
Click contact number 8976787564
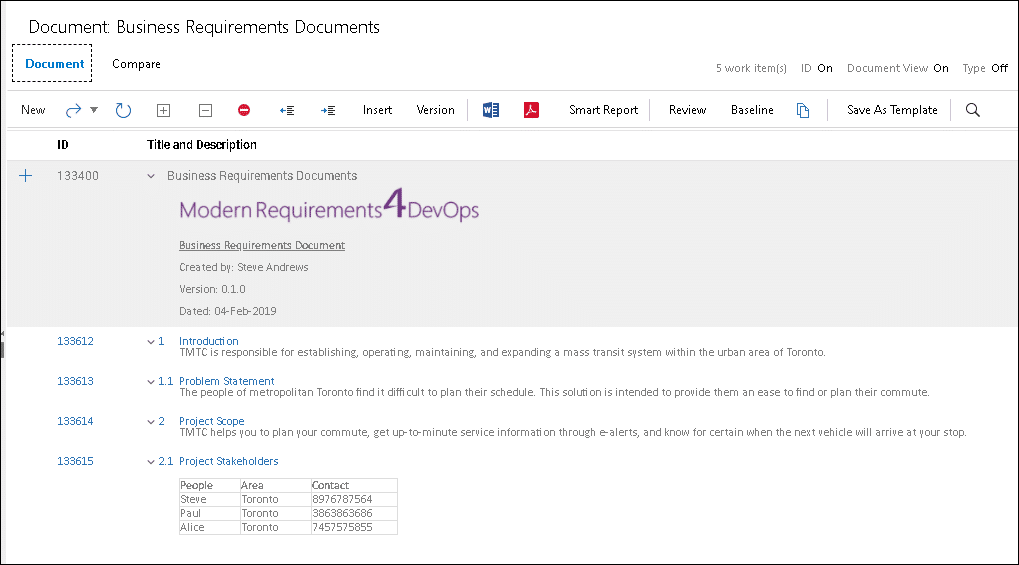(342, 499)
